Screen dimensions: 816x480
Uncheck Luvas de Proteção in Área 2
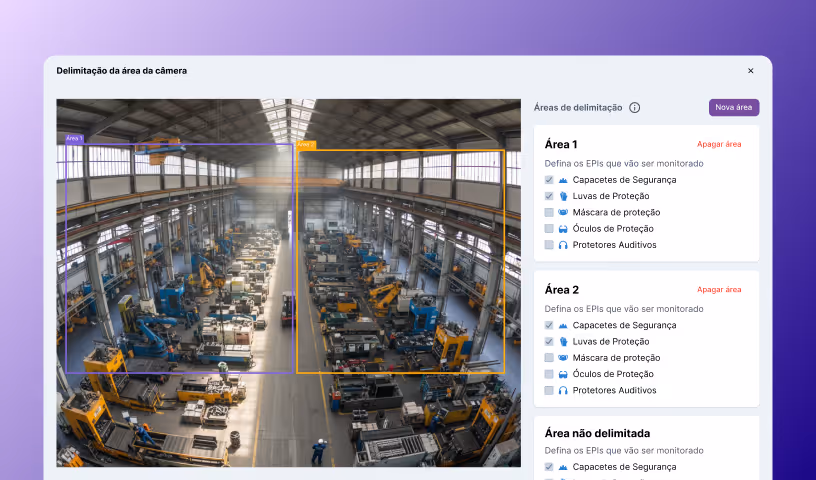point(549,342)
